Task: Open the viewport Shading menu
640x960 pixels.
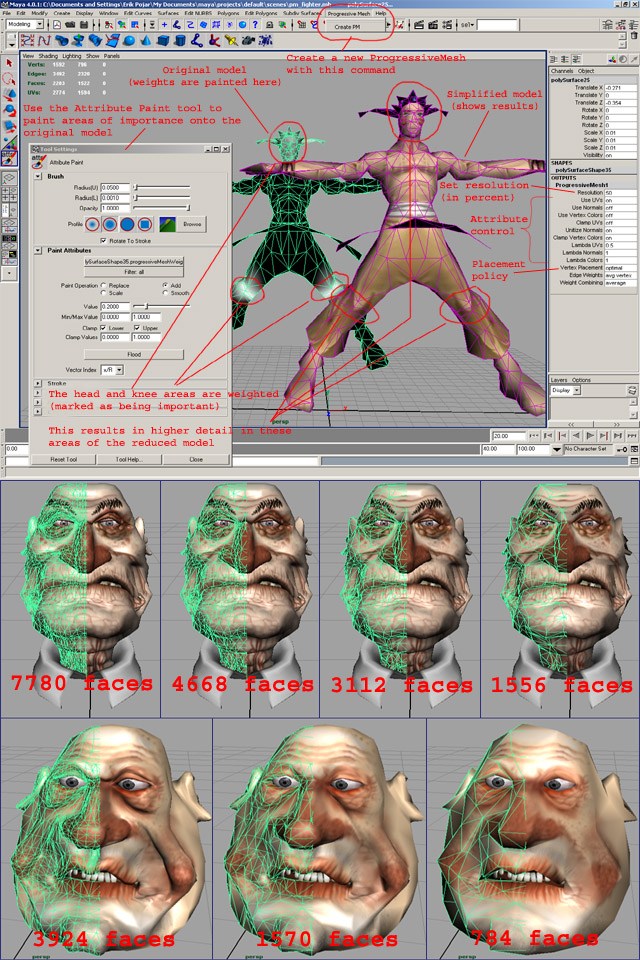Action: click(x=48, y=56)
